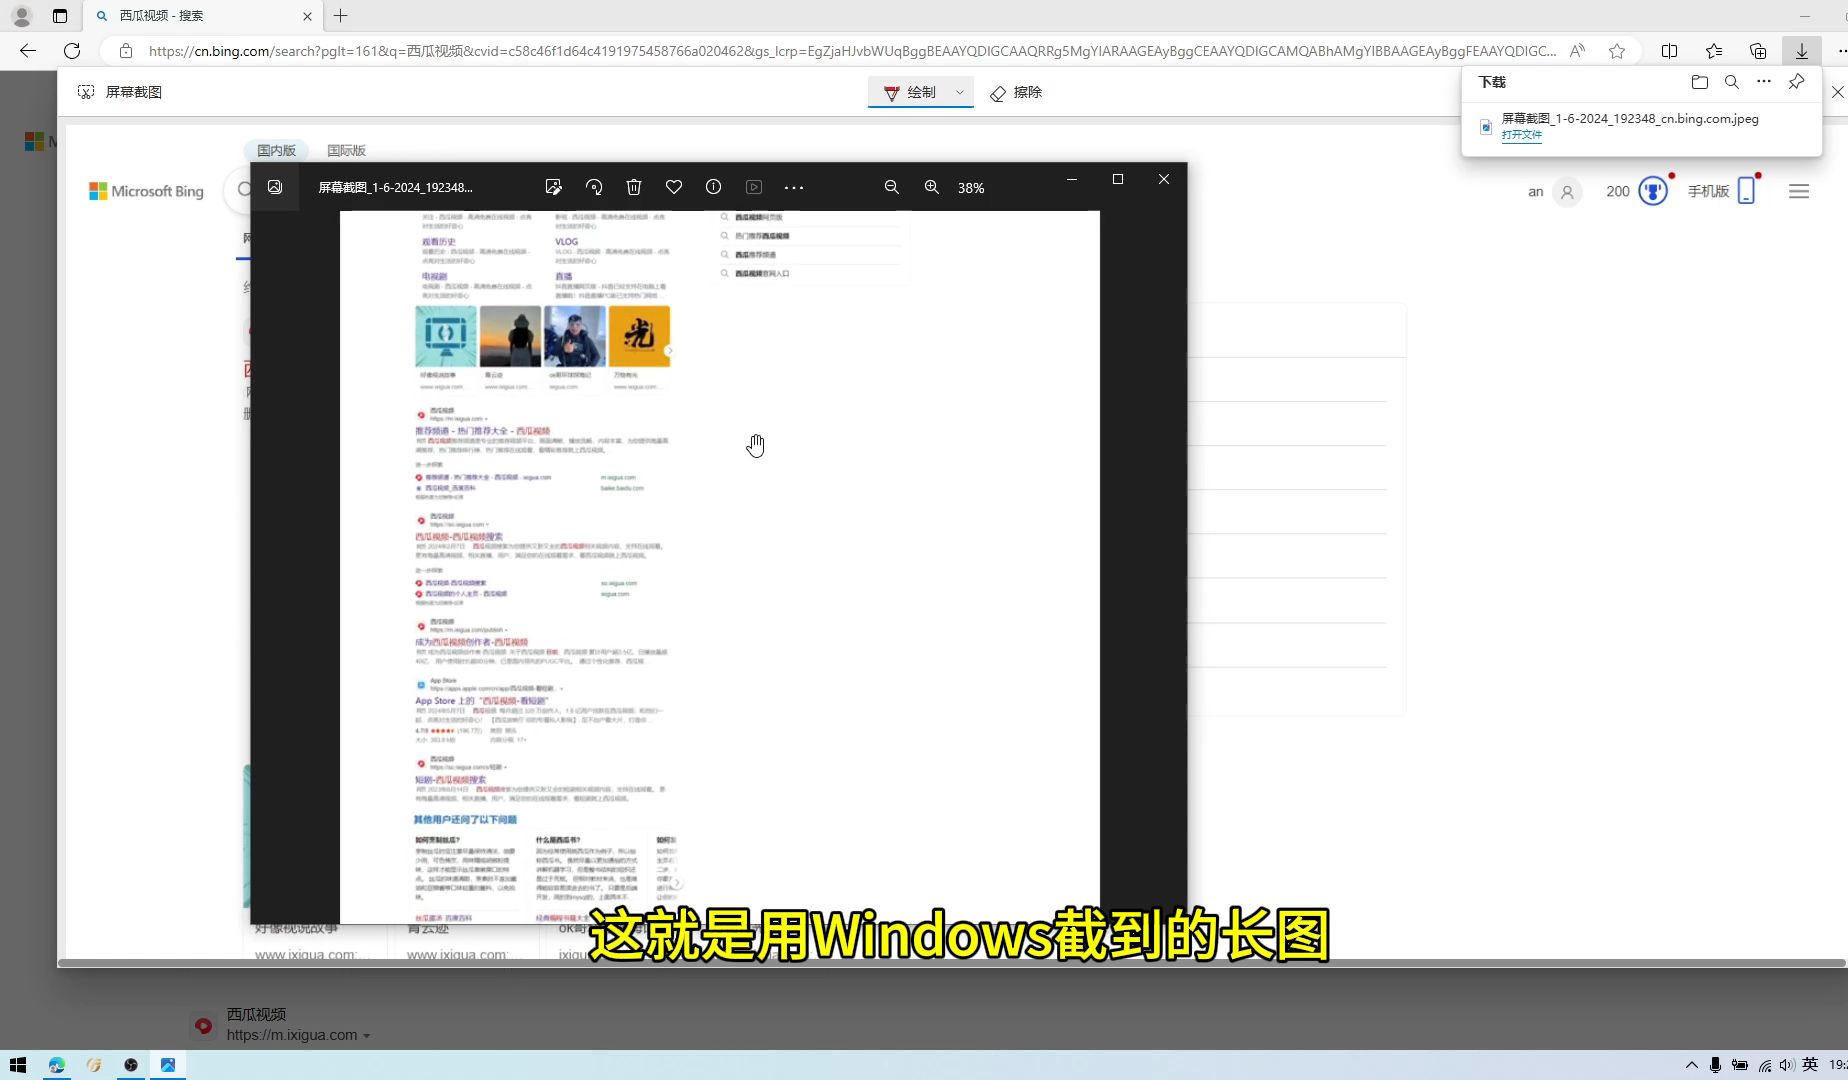Click the horizontal scrollbar of capture overlay
Viewport: 1848px width, 1080px height.
tap(951, 963)
